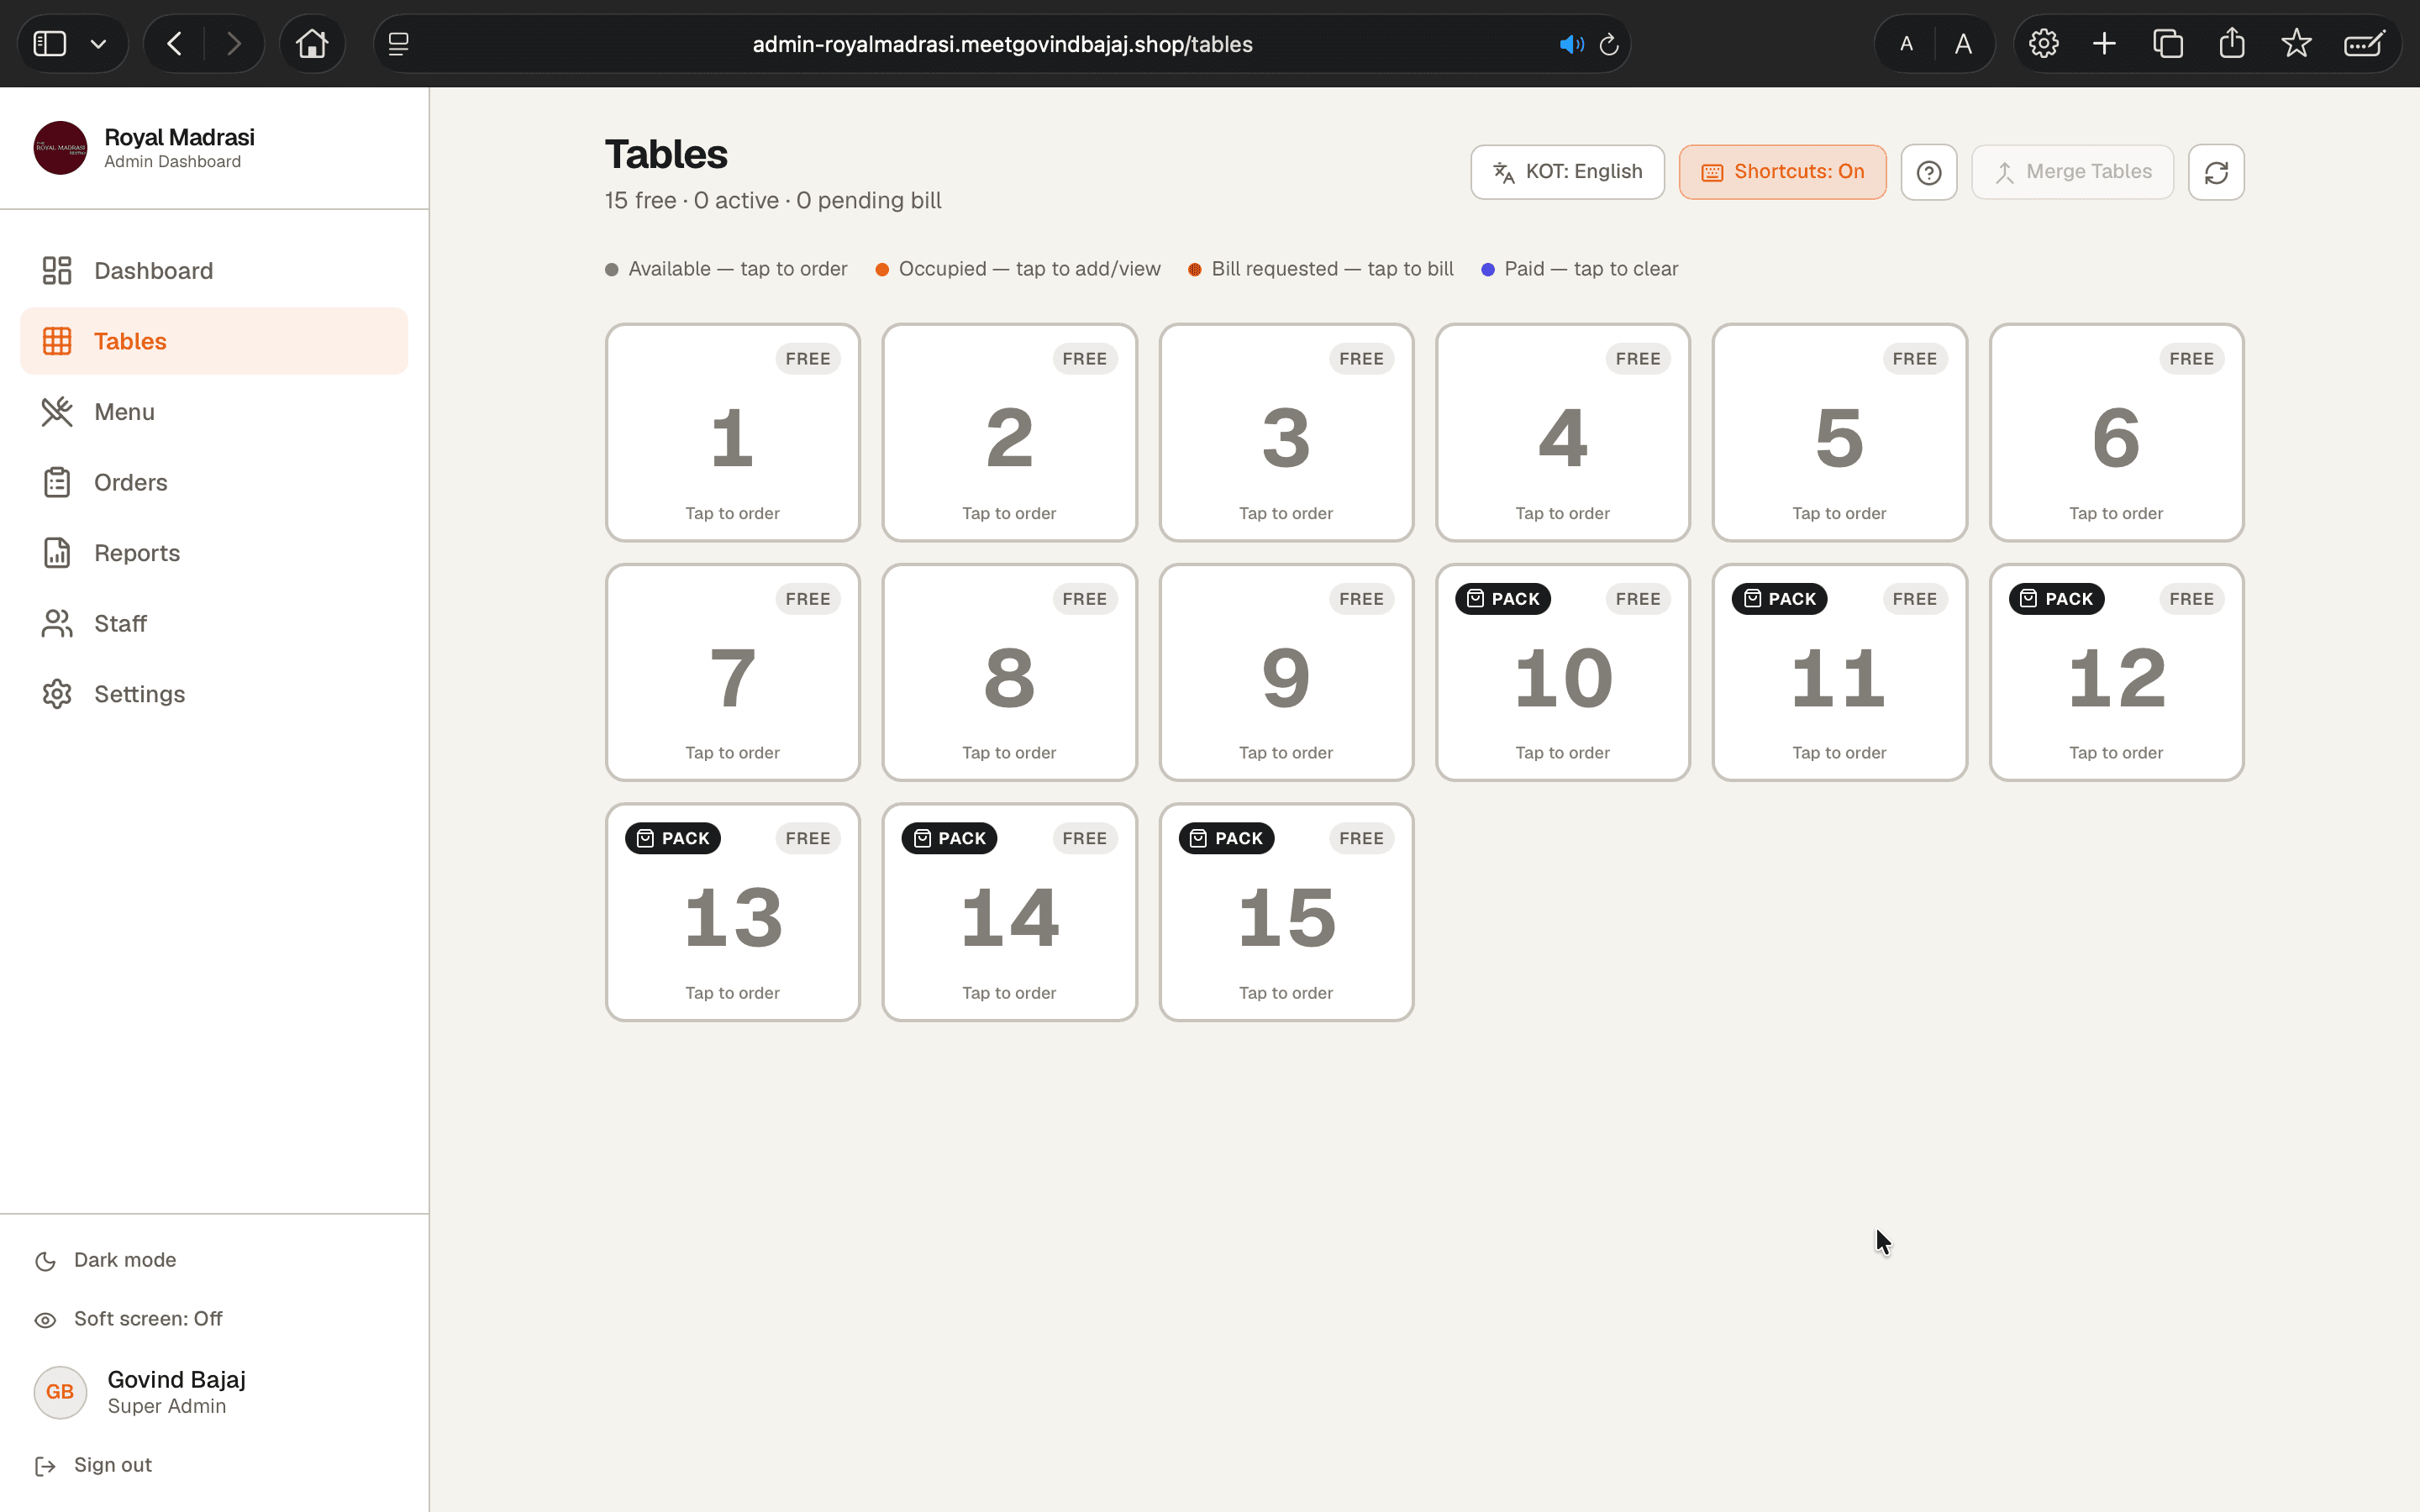Click the number 11 on table card
Screen dimensions: 2420x1512
point(1839,678)
